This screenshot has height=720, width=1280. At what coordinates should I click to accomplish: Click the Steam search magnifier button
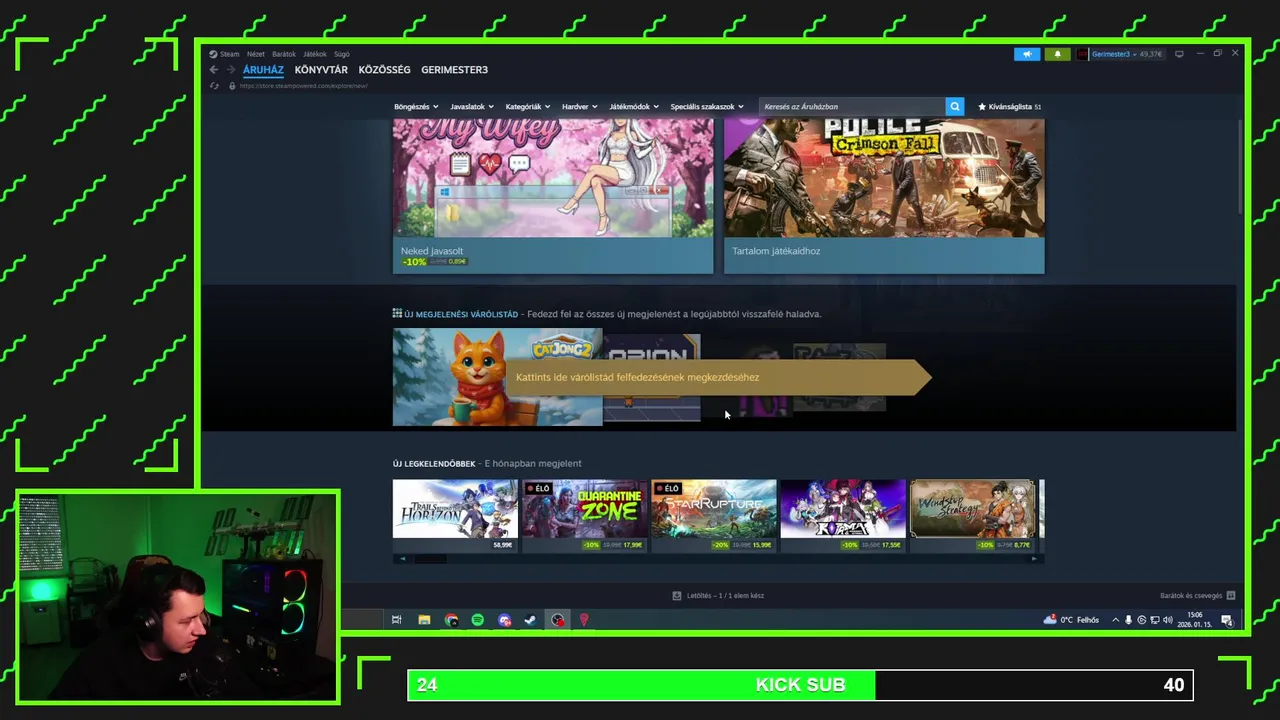coord(955,106)
